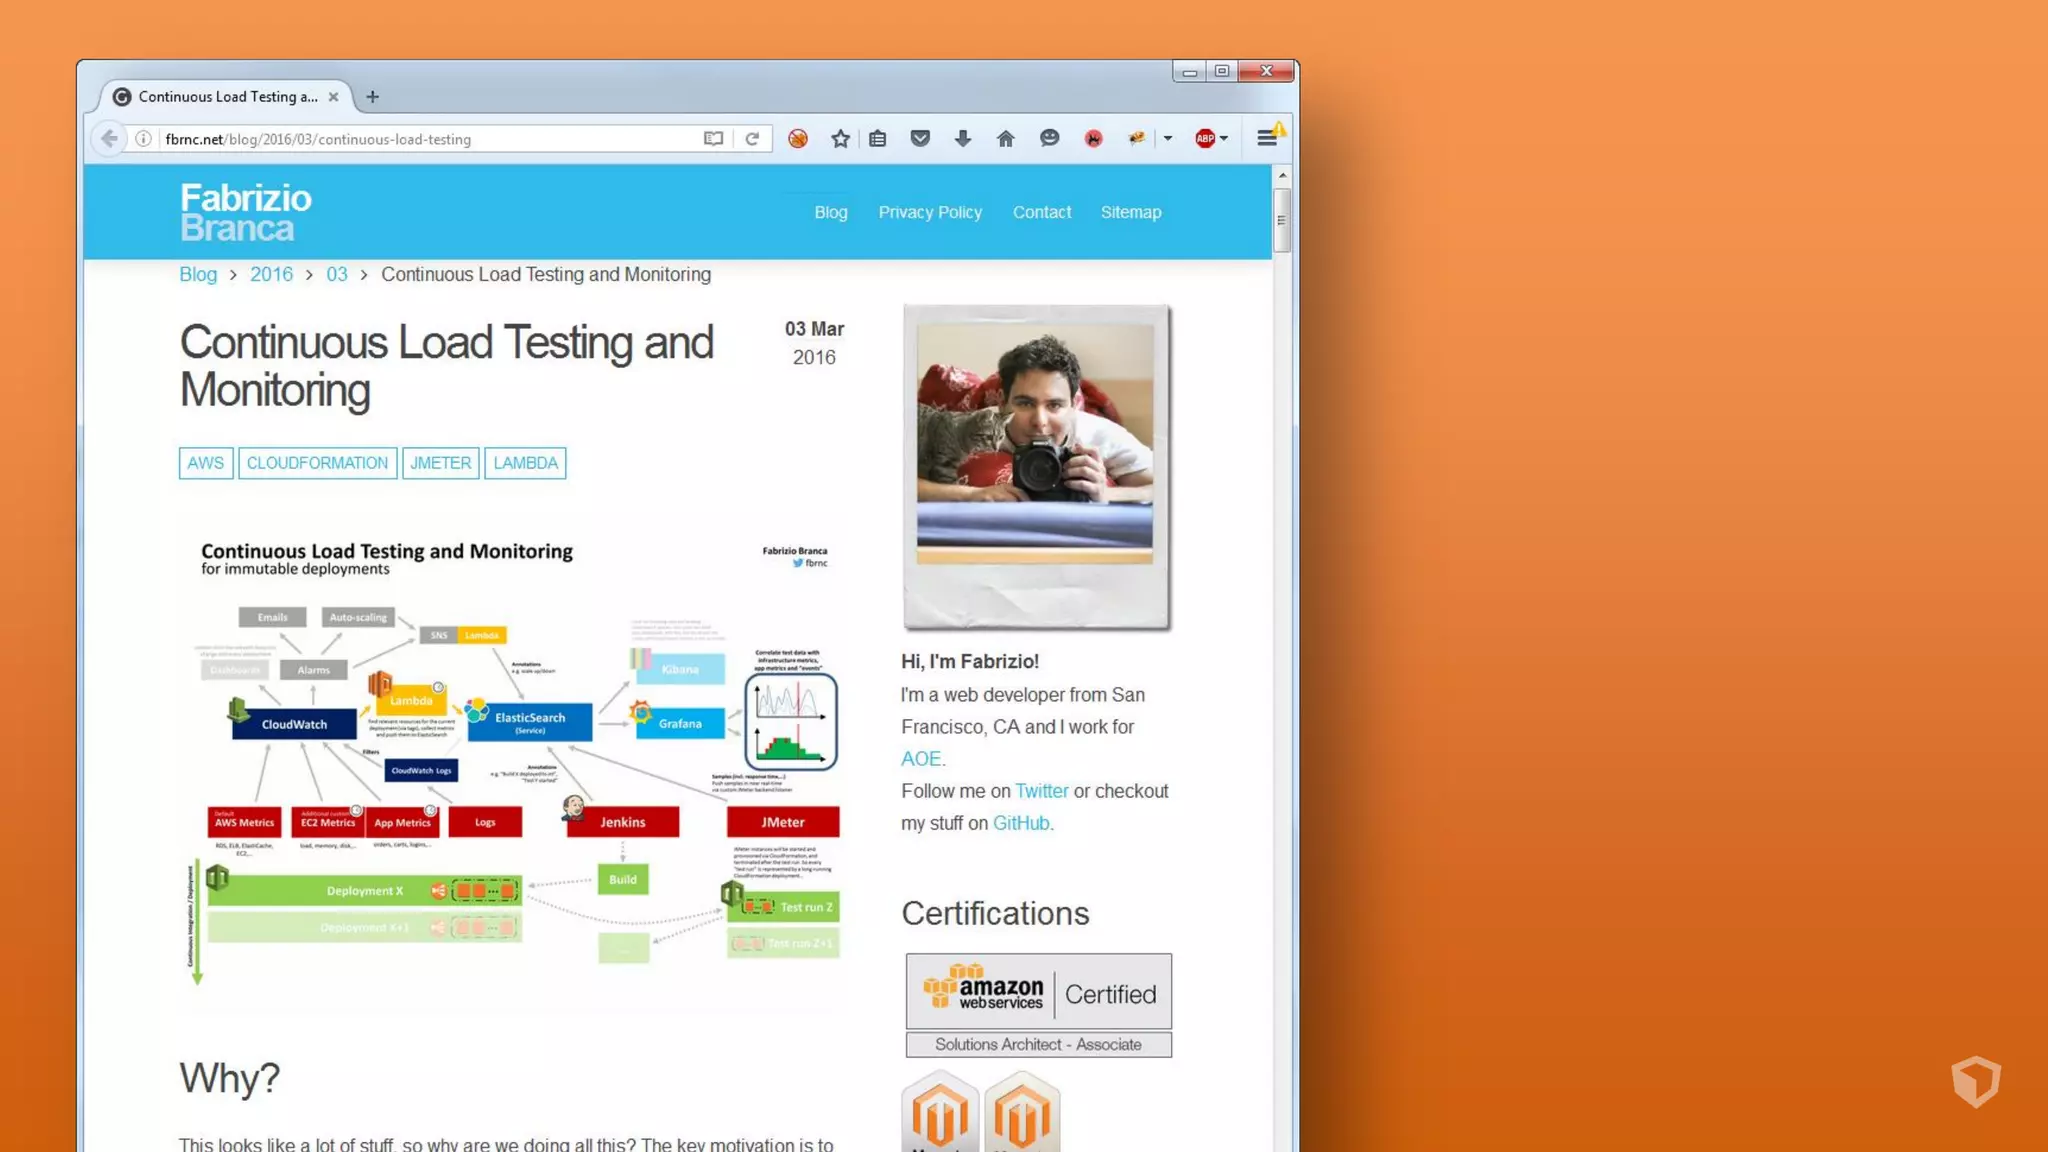Toggle reader view icon in address bar

[713, 139]
